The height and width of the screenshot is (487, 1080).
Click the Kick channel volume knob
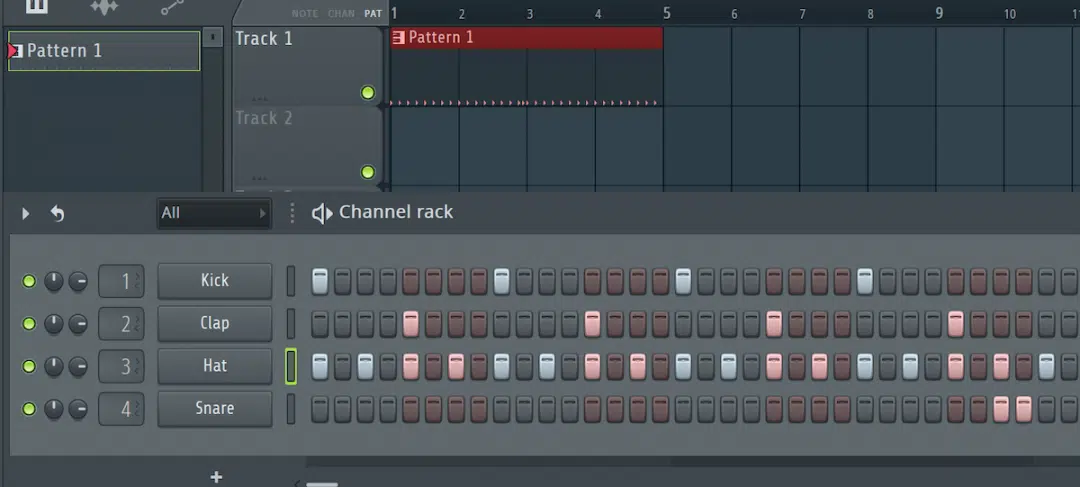tap(79, 281)
